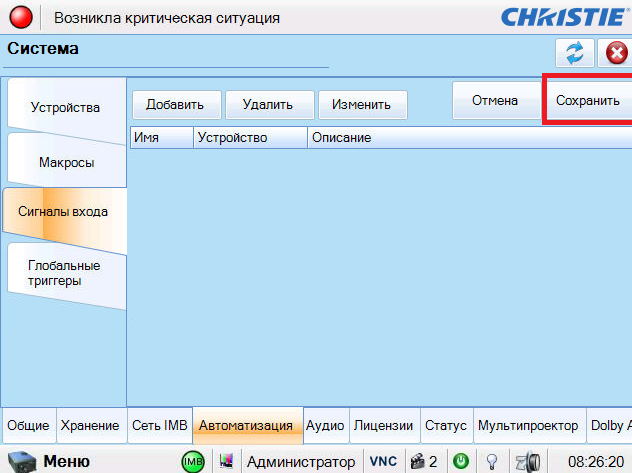The image size is (632, 473).
Task: Click the red critical alarm indicator
Action: (x=21, y=18)
